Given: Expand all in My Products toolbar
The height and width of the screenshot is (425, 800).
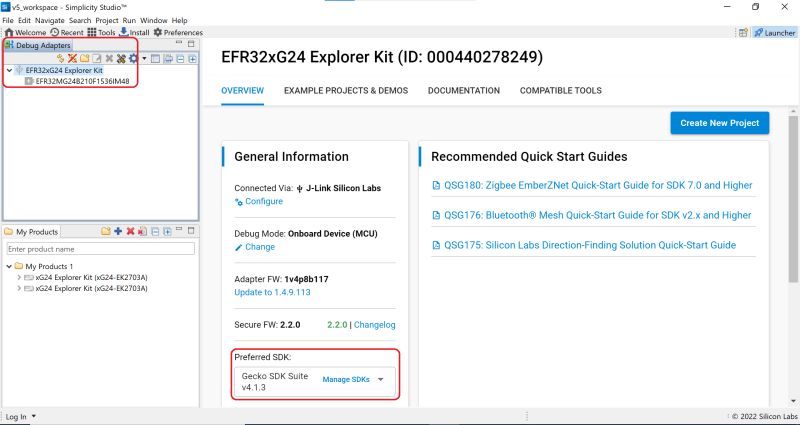Looking at the screenshot, I should 167,231.
